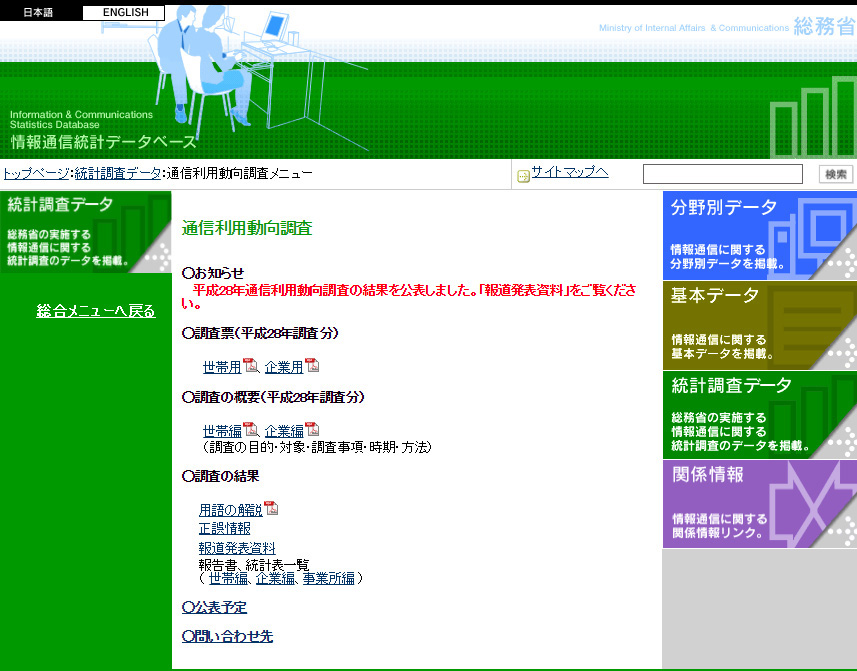The image size is (857, 671).
Task: Open 世帯編 in the report list
Action: [228, 578]
